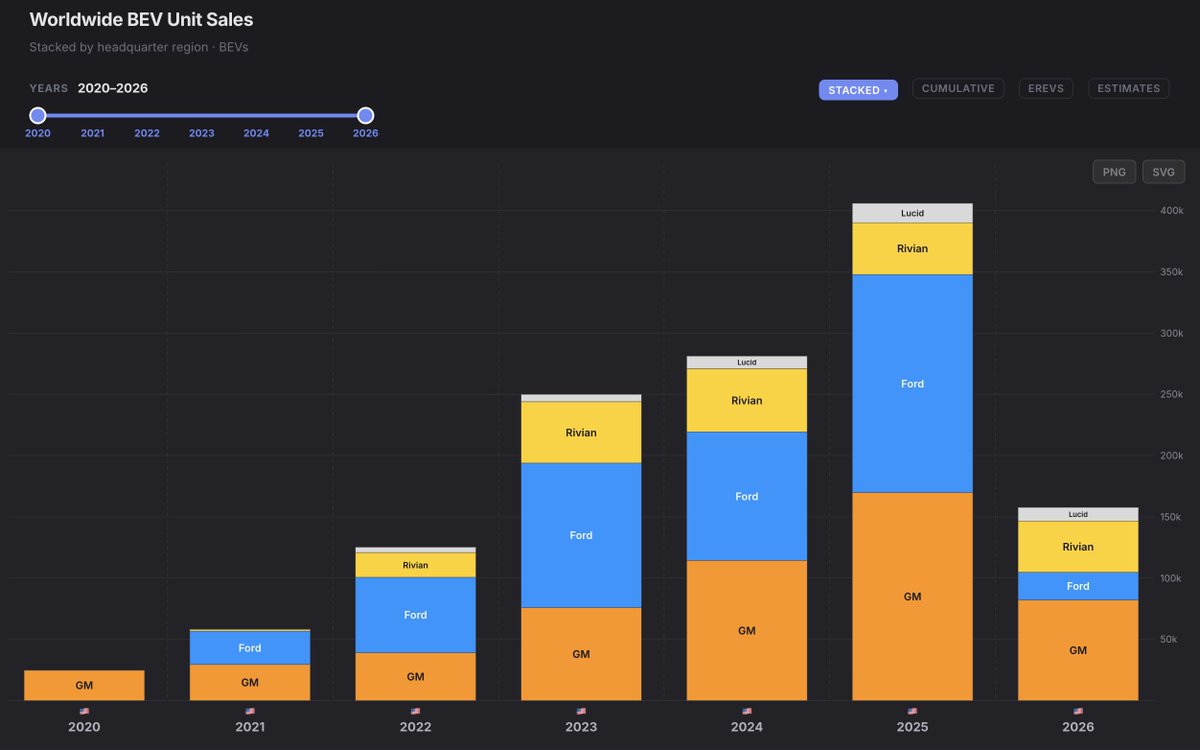The height and width of the screenshot is (750, 1200).
Task: Click the Worldwide BEV Unit Sales title
Action: click(141, 19)
